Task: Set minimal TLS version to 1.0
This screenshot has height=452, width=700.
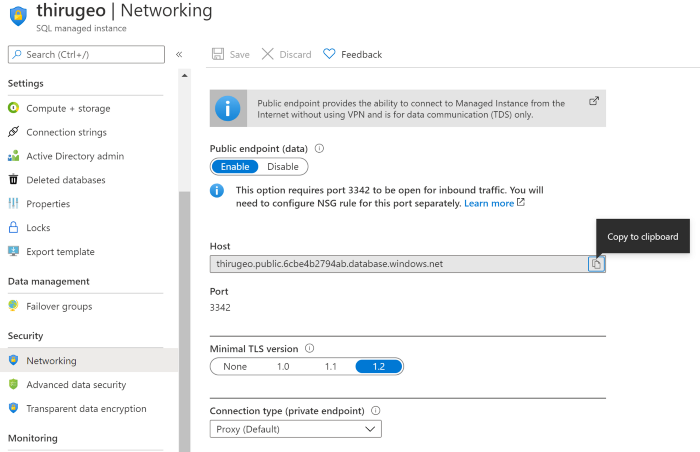Action: coord(283,367)
